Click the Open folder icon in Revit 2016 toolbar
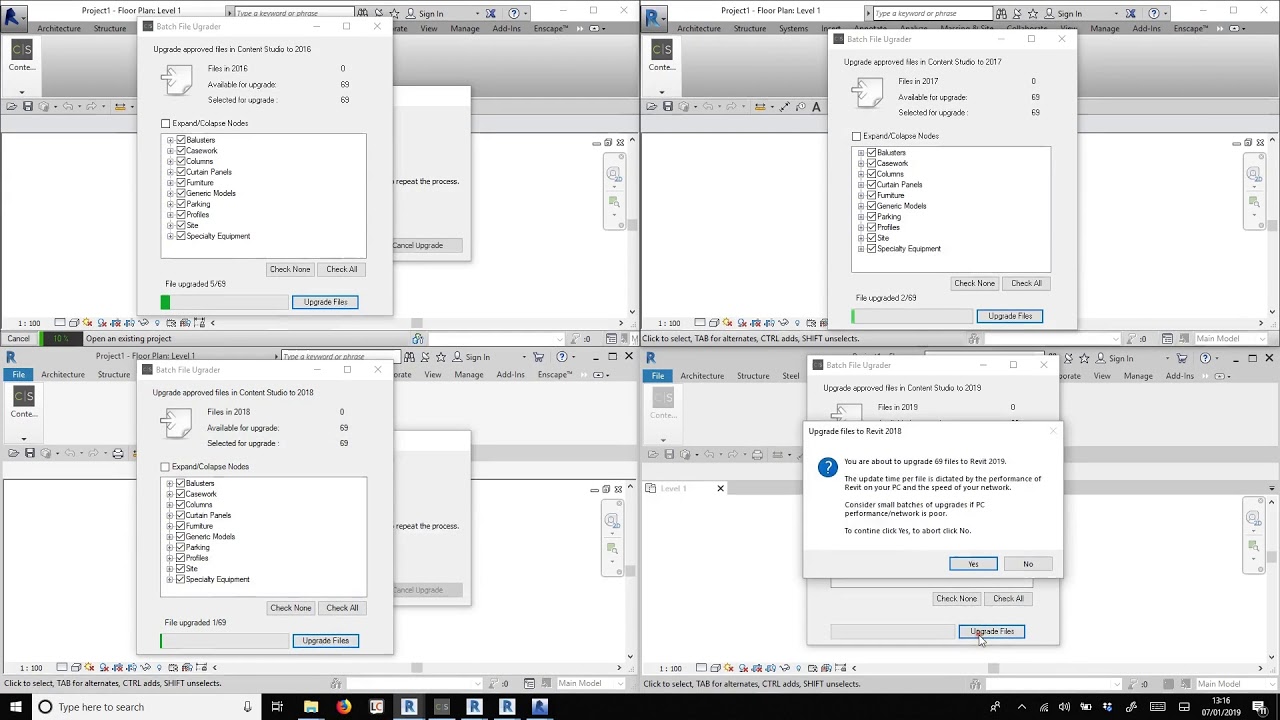Viewport: 1280px width, 720px height. 12,107
